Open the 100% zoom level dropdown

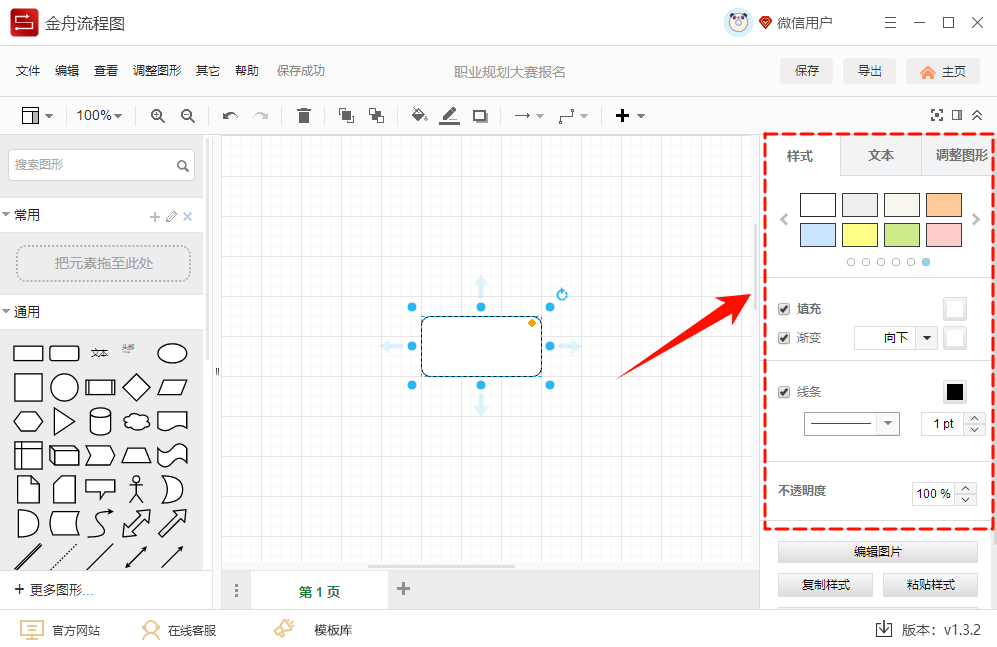(99, 115)
